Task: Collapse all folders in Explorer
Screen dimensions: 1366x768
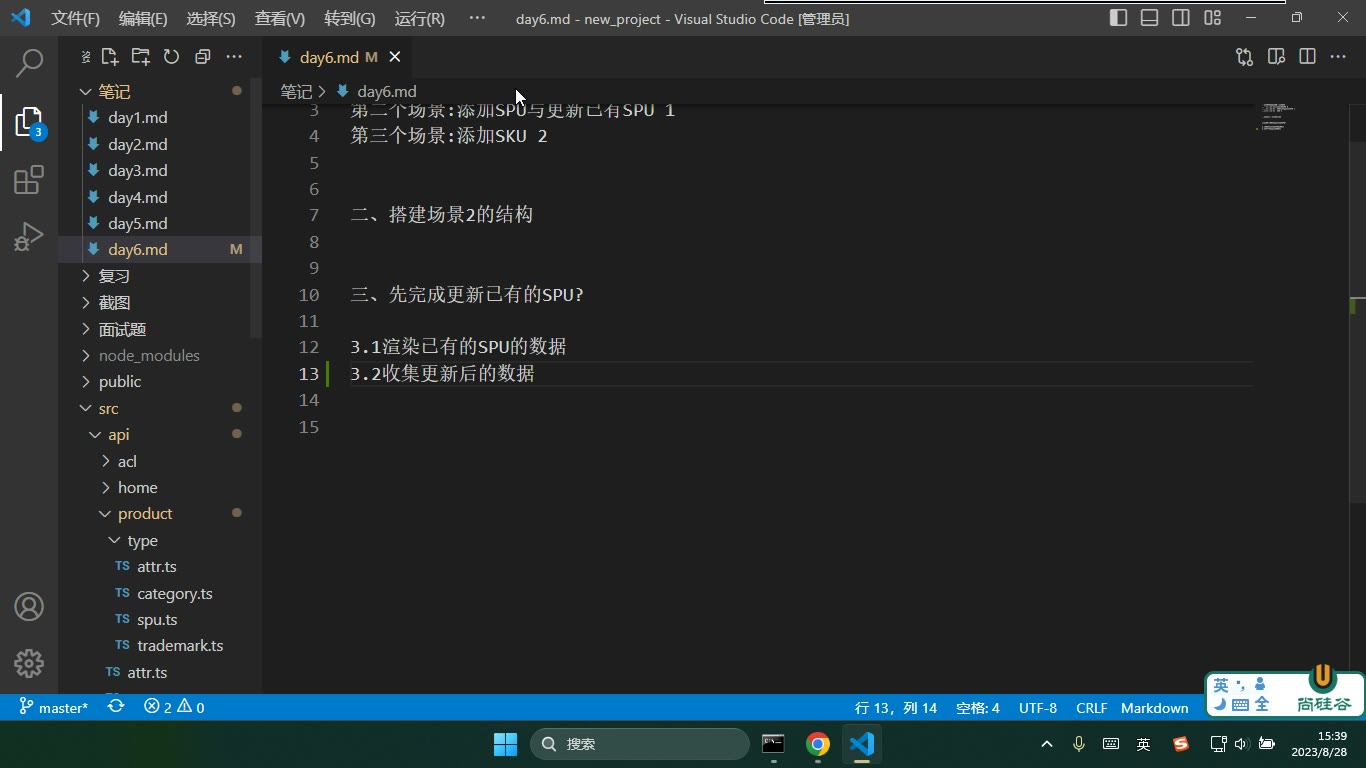Action: (202, 57)
